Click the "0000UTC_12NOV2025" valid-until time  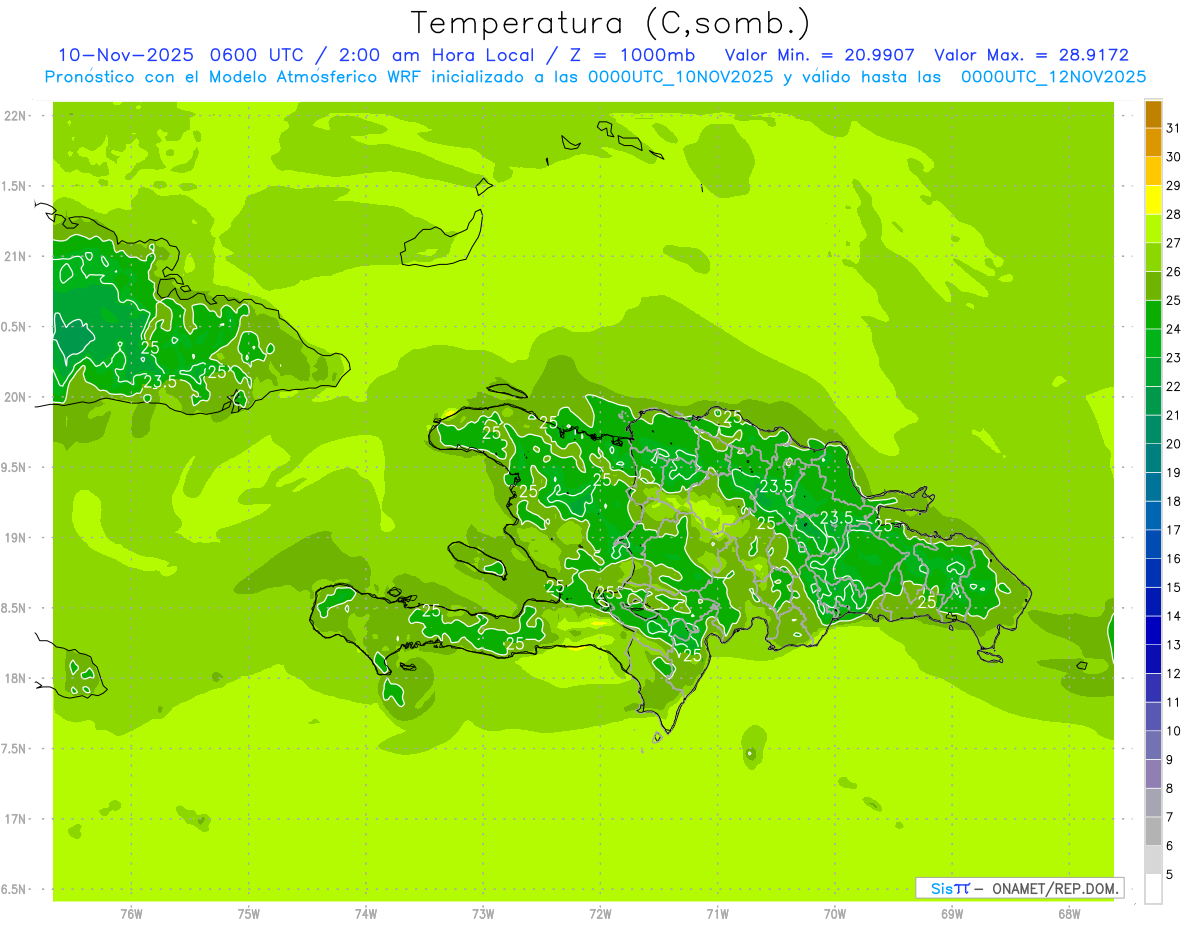pos(1054,76)
